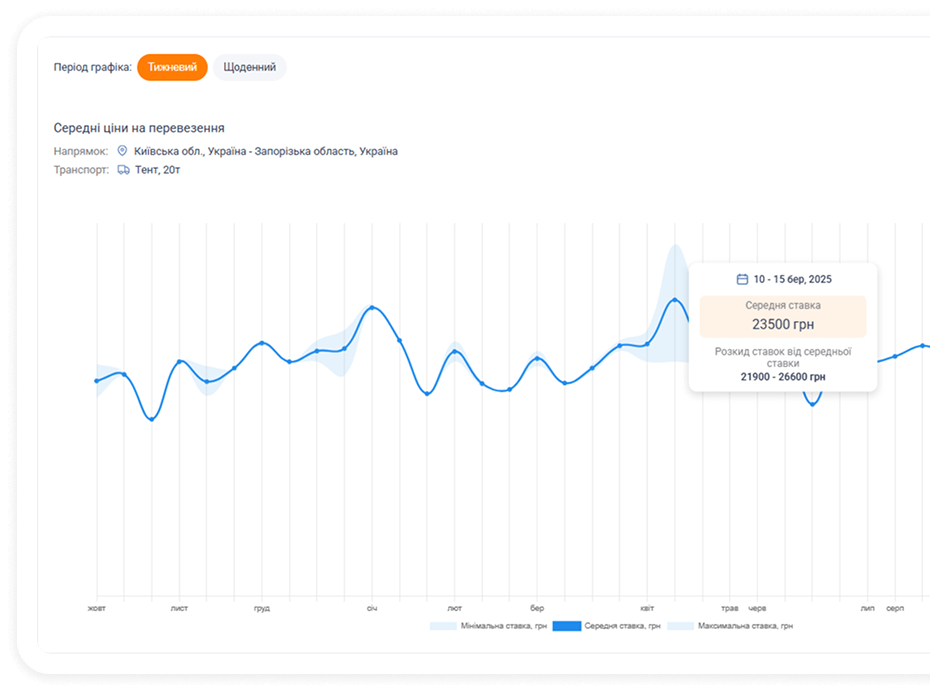Click the лист label on the x-axis

[179, 608]
